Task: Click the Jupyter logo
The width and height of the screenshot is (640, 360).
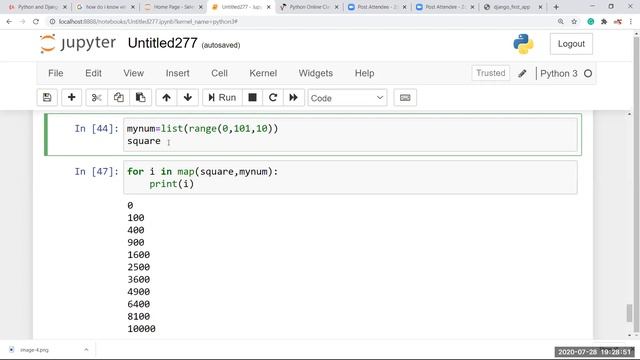Action: (78, 43)
